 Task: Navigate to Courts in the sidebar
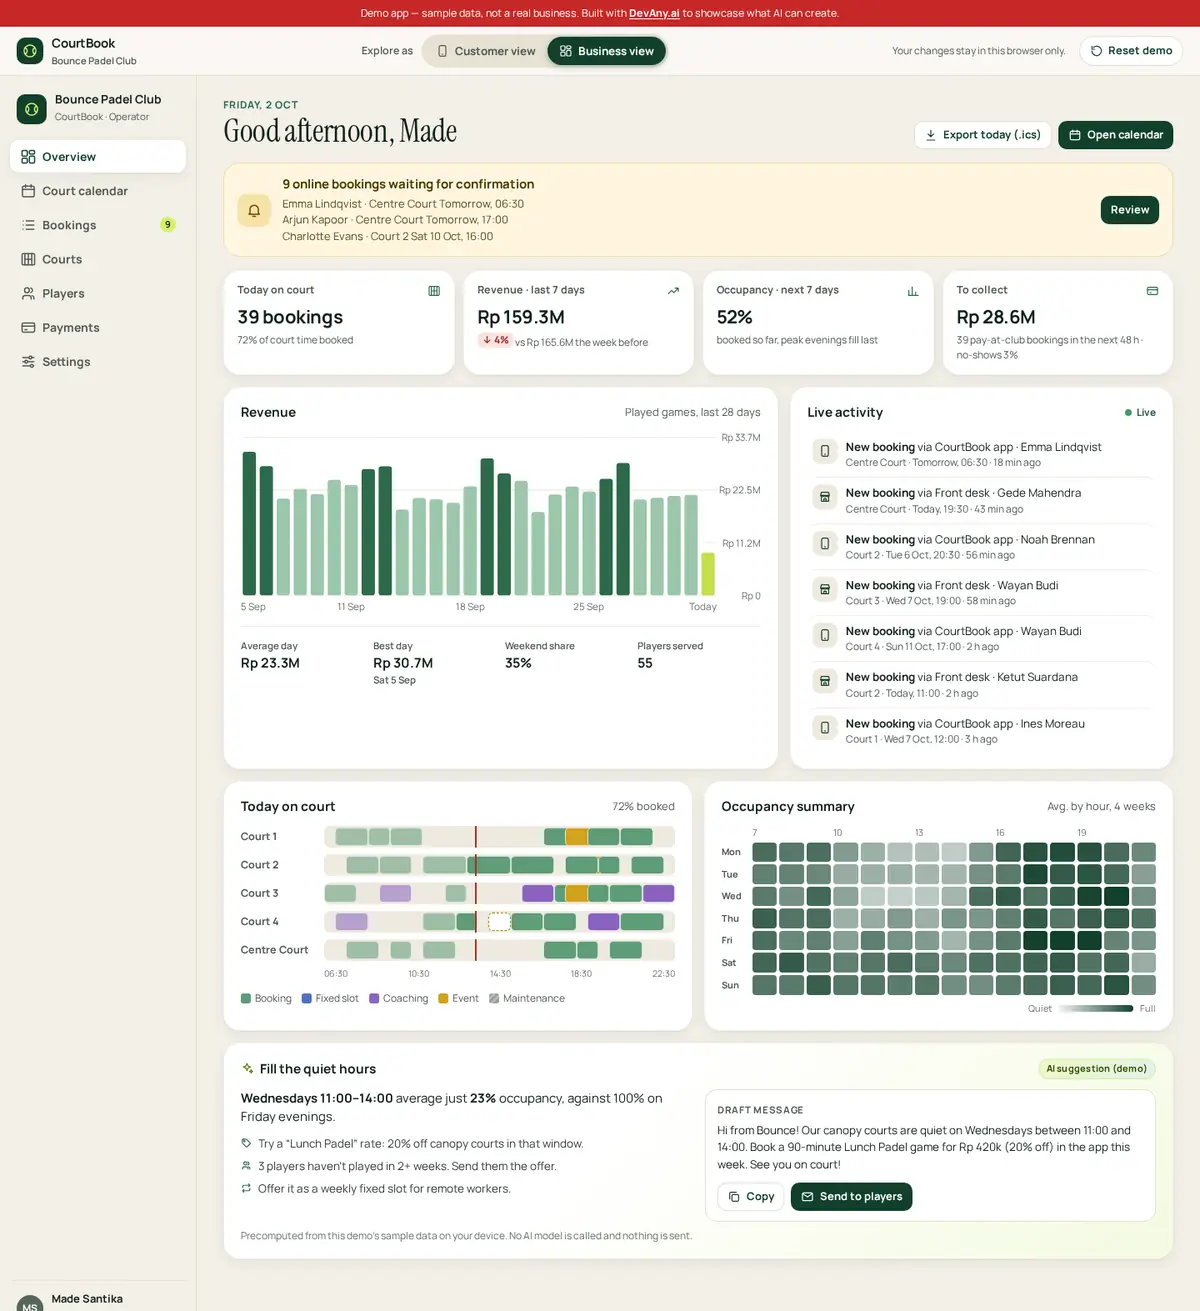[98, 259]
